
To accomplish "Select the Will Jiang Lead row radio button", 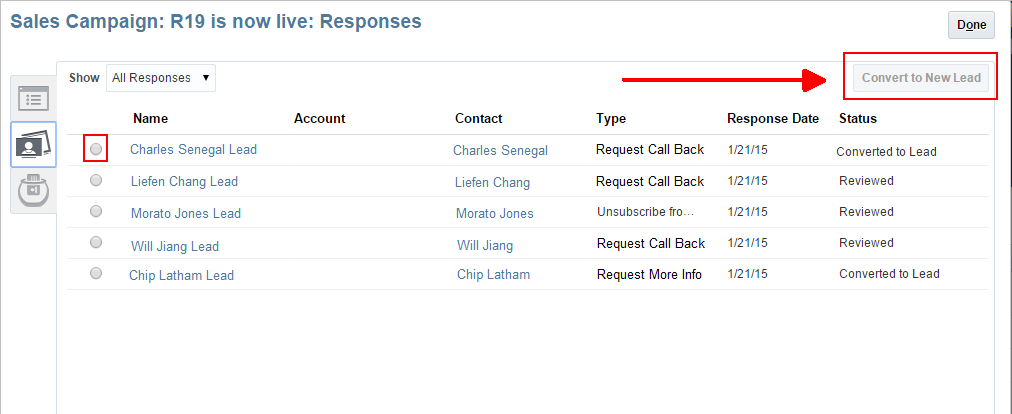I will point(96,242).
